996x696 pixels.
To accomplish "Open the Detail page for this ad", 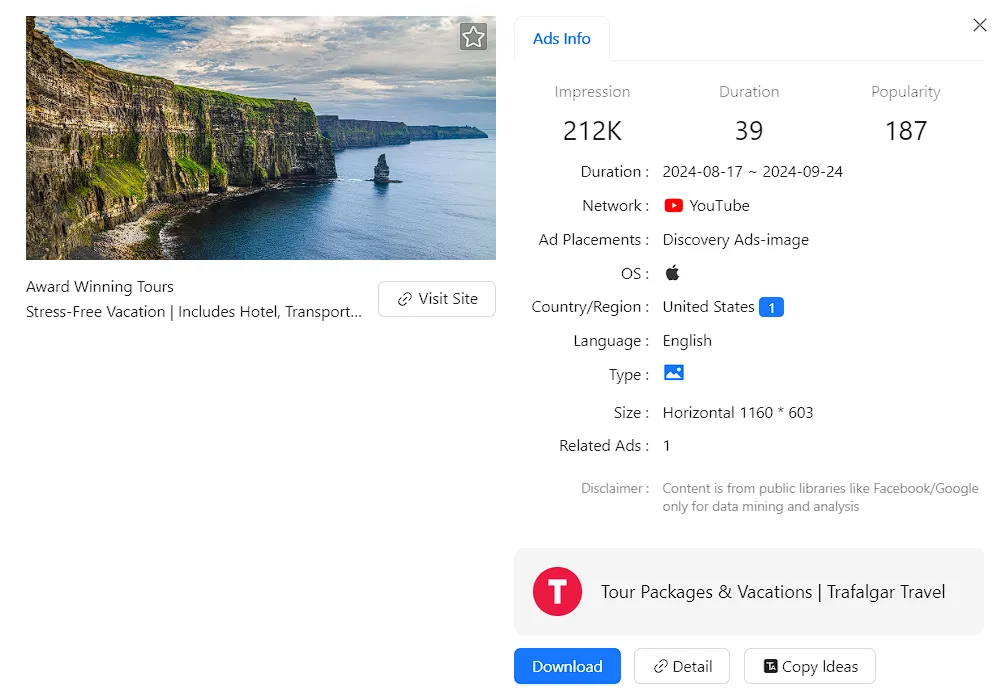I will tap(682, 666).
